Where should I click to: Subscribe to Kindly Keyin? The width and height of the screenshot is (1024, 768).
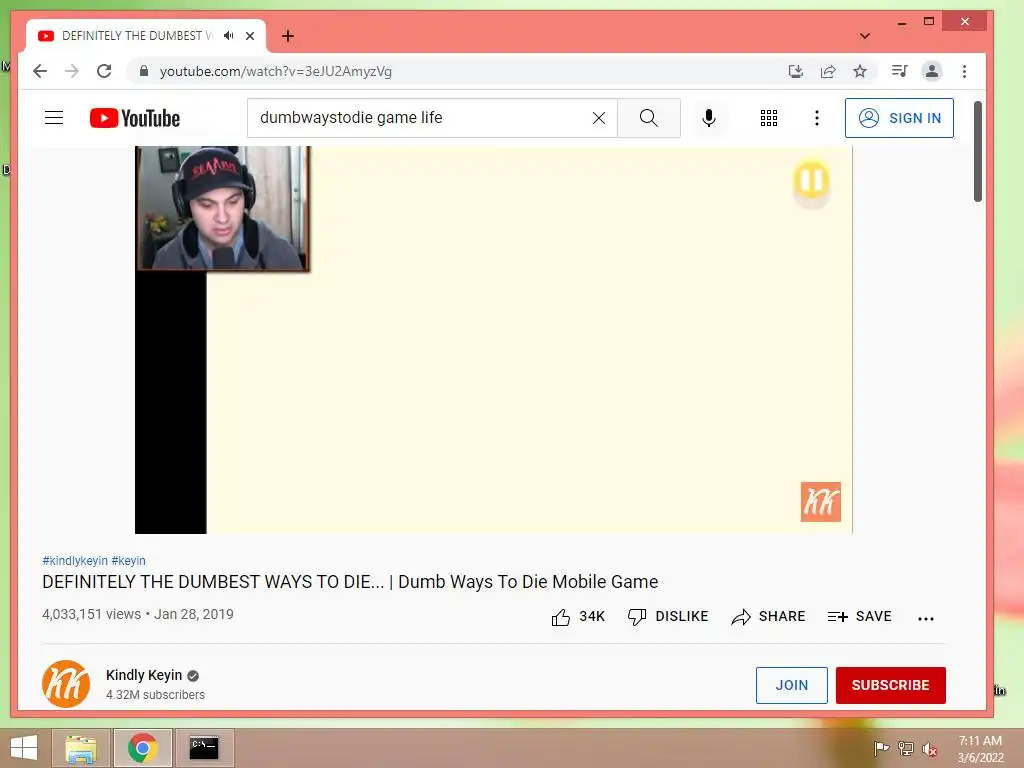(891, 685)
